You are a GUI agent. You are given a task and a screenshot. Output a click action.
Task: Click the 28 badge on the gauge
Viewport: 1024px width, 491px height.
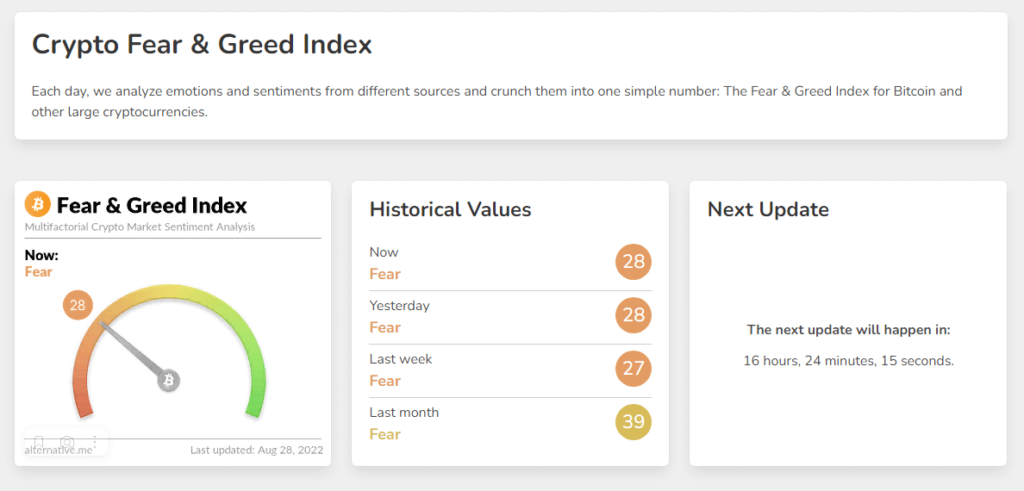click(78, 305)
